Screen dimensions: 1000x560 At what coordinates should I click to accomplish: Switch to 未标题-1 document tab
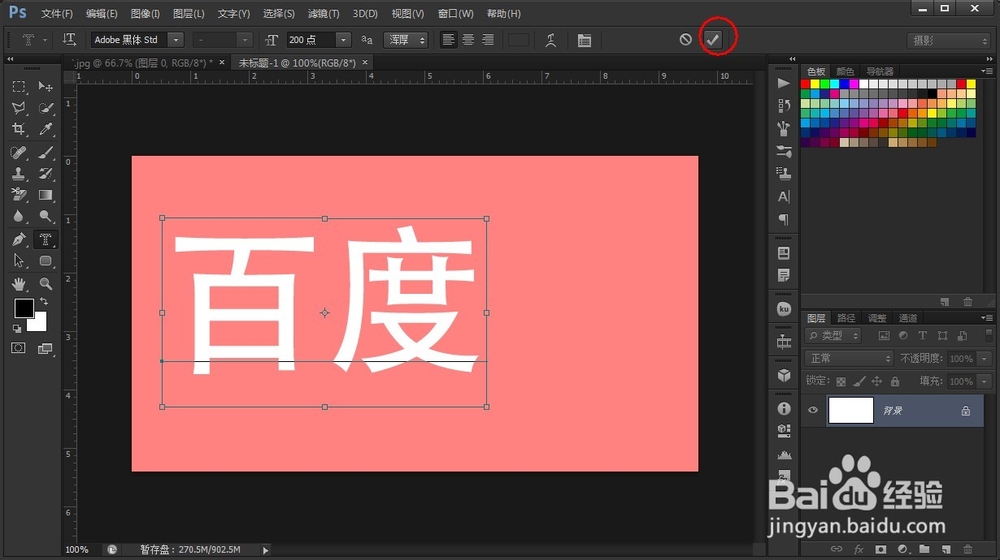coord(297,63)
